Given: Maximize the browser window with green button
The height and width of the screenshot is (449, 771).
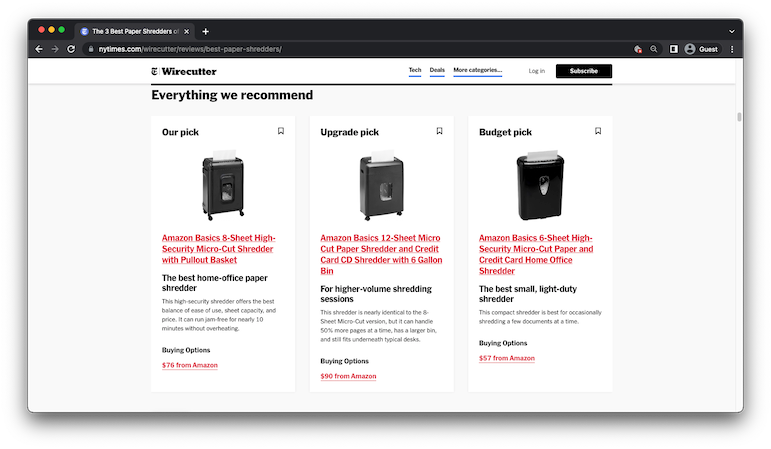Looking at the screenshot, I should click(61, 30).
